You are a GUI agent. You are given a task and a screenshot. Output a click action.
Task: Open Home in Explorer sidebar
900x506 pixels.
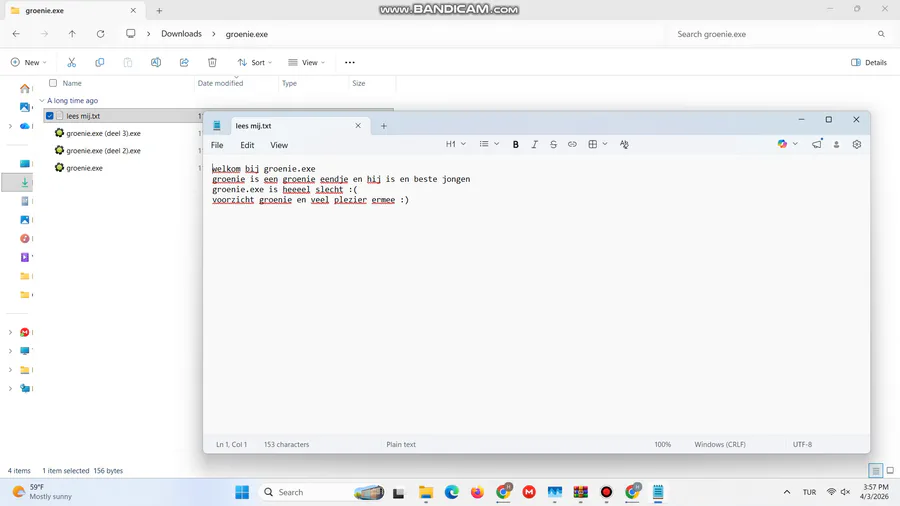point(25,88)
